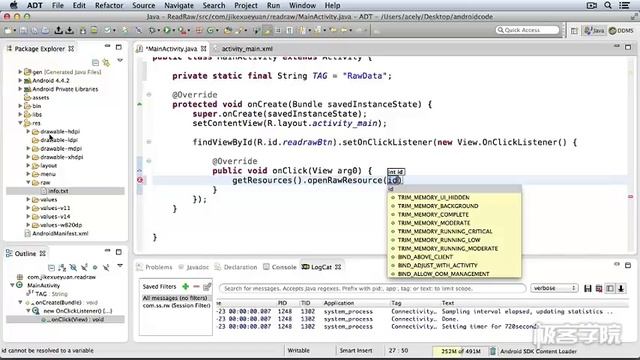The image size is (640, 360).
Task: Switch to the Problems tab
Action: 155,267
